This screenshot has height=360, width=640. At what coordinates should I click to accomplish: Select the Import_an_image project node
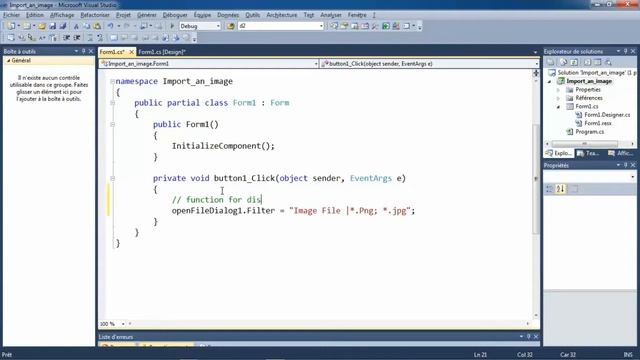(x=589, y=81)
